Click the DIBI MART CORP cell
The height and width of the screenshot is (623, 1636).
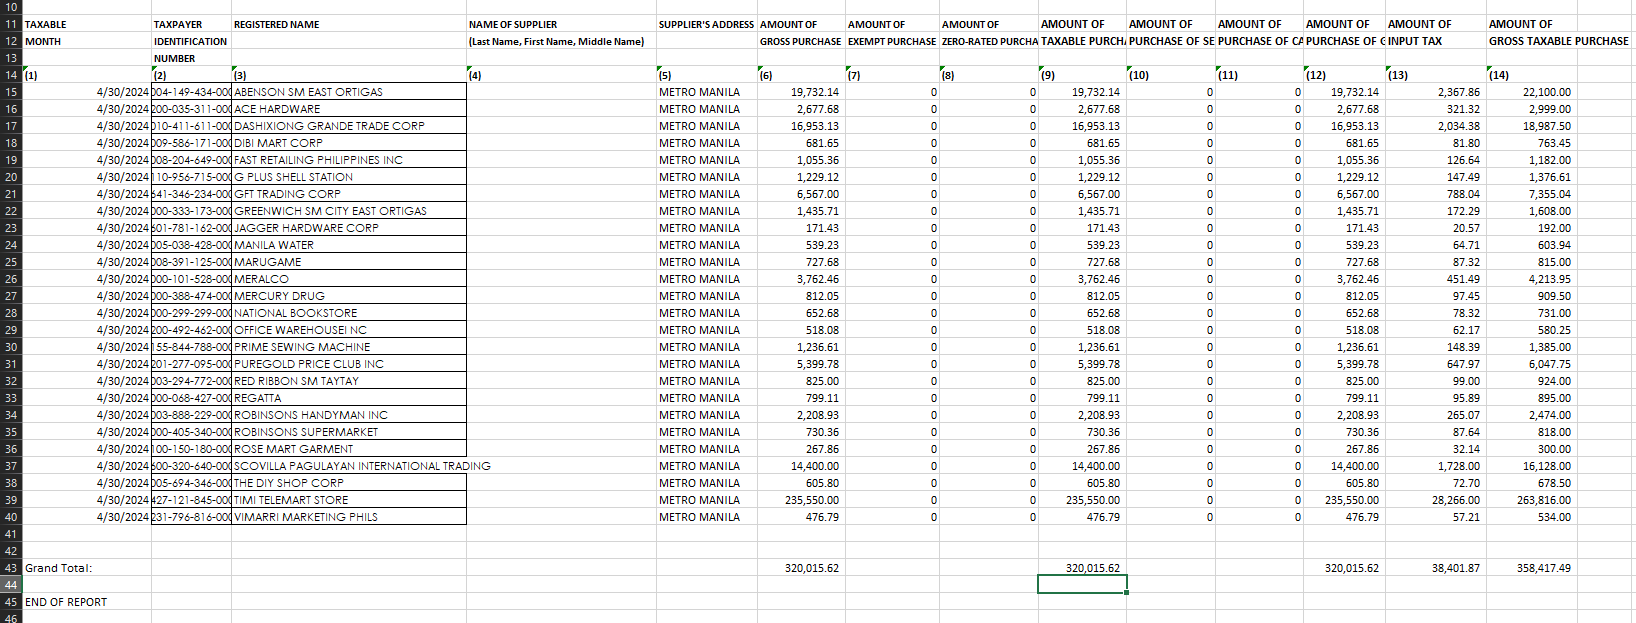pos(349,143)
